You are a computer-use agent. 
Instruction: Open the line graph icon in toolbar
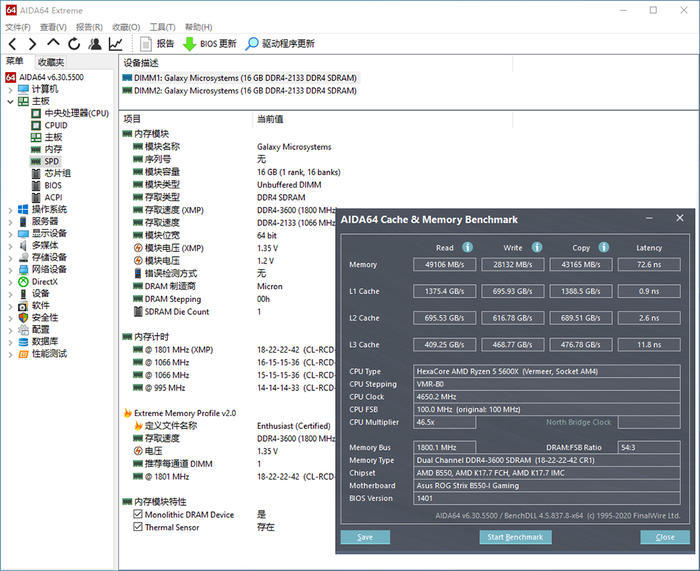[x=116, y=44]
